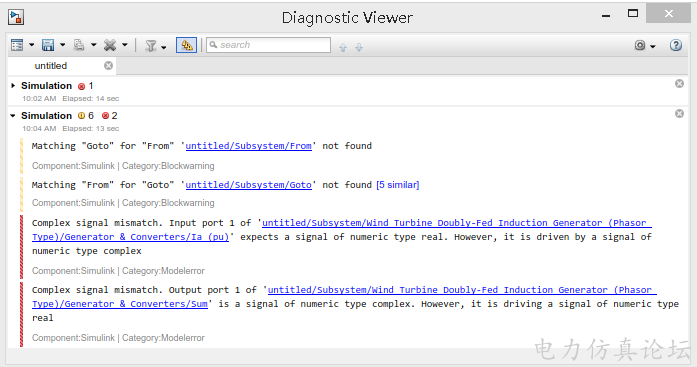Click the clear diagnostics X icon
The width and height of the screenshot is (697, 367).
point(110,45)
